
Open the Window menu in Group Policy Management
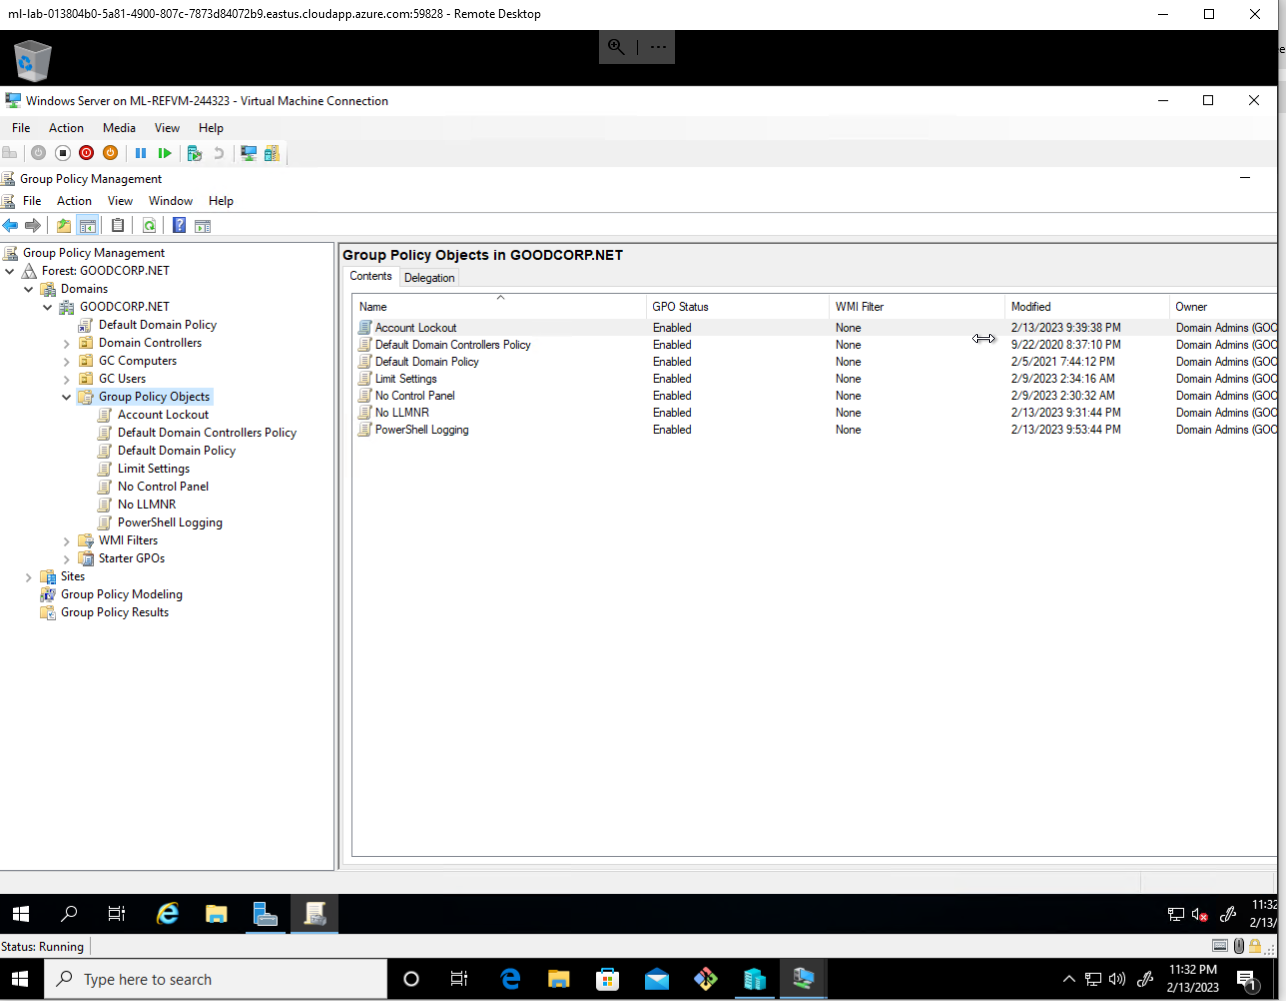171,201
